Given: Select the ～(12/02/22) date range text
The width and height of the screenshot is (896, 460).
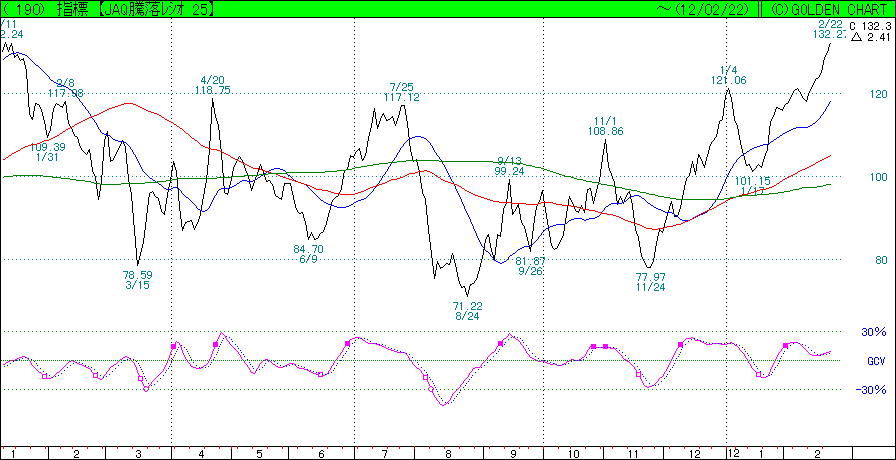Looking at the screenshot, I should [x=705, y=8].
